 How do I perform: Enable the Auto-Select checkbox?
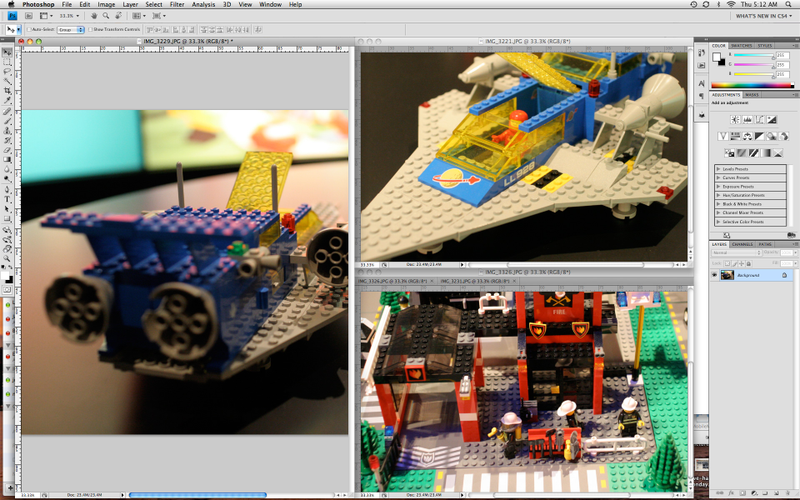[29, 30]
